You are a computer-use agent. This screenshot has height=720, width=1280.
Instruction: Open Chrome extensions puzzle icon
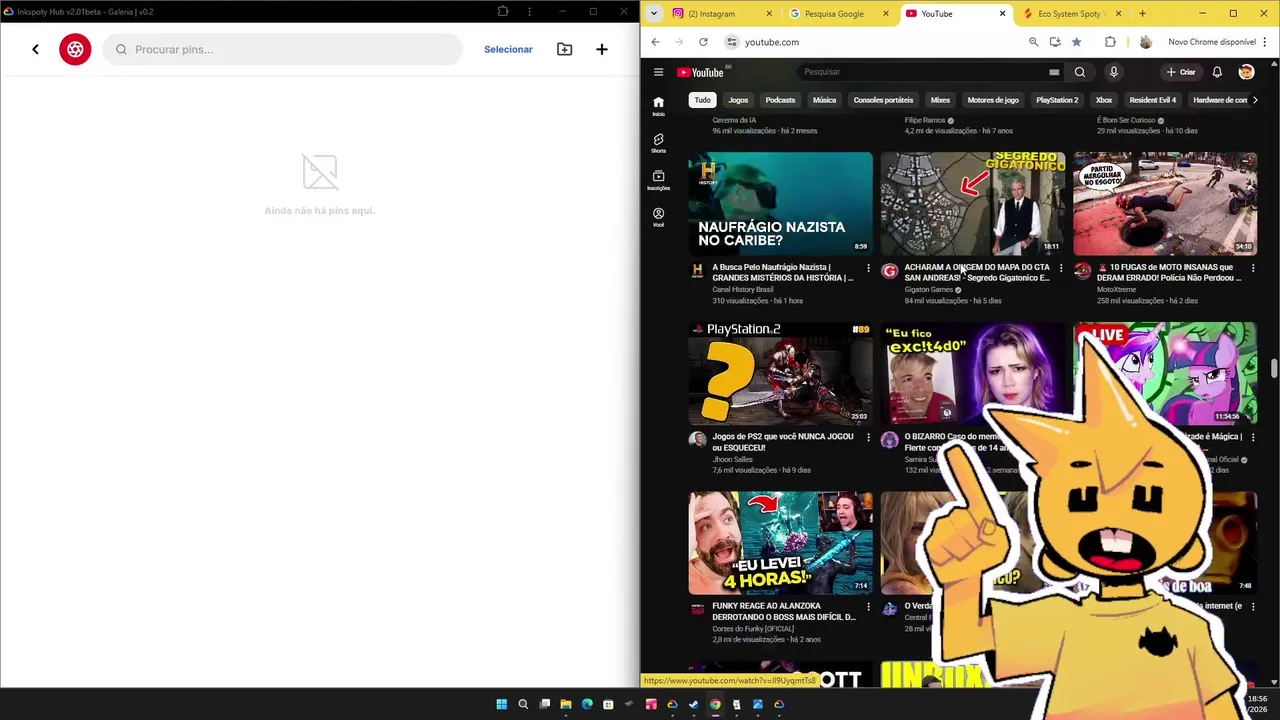(1110, 42)
